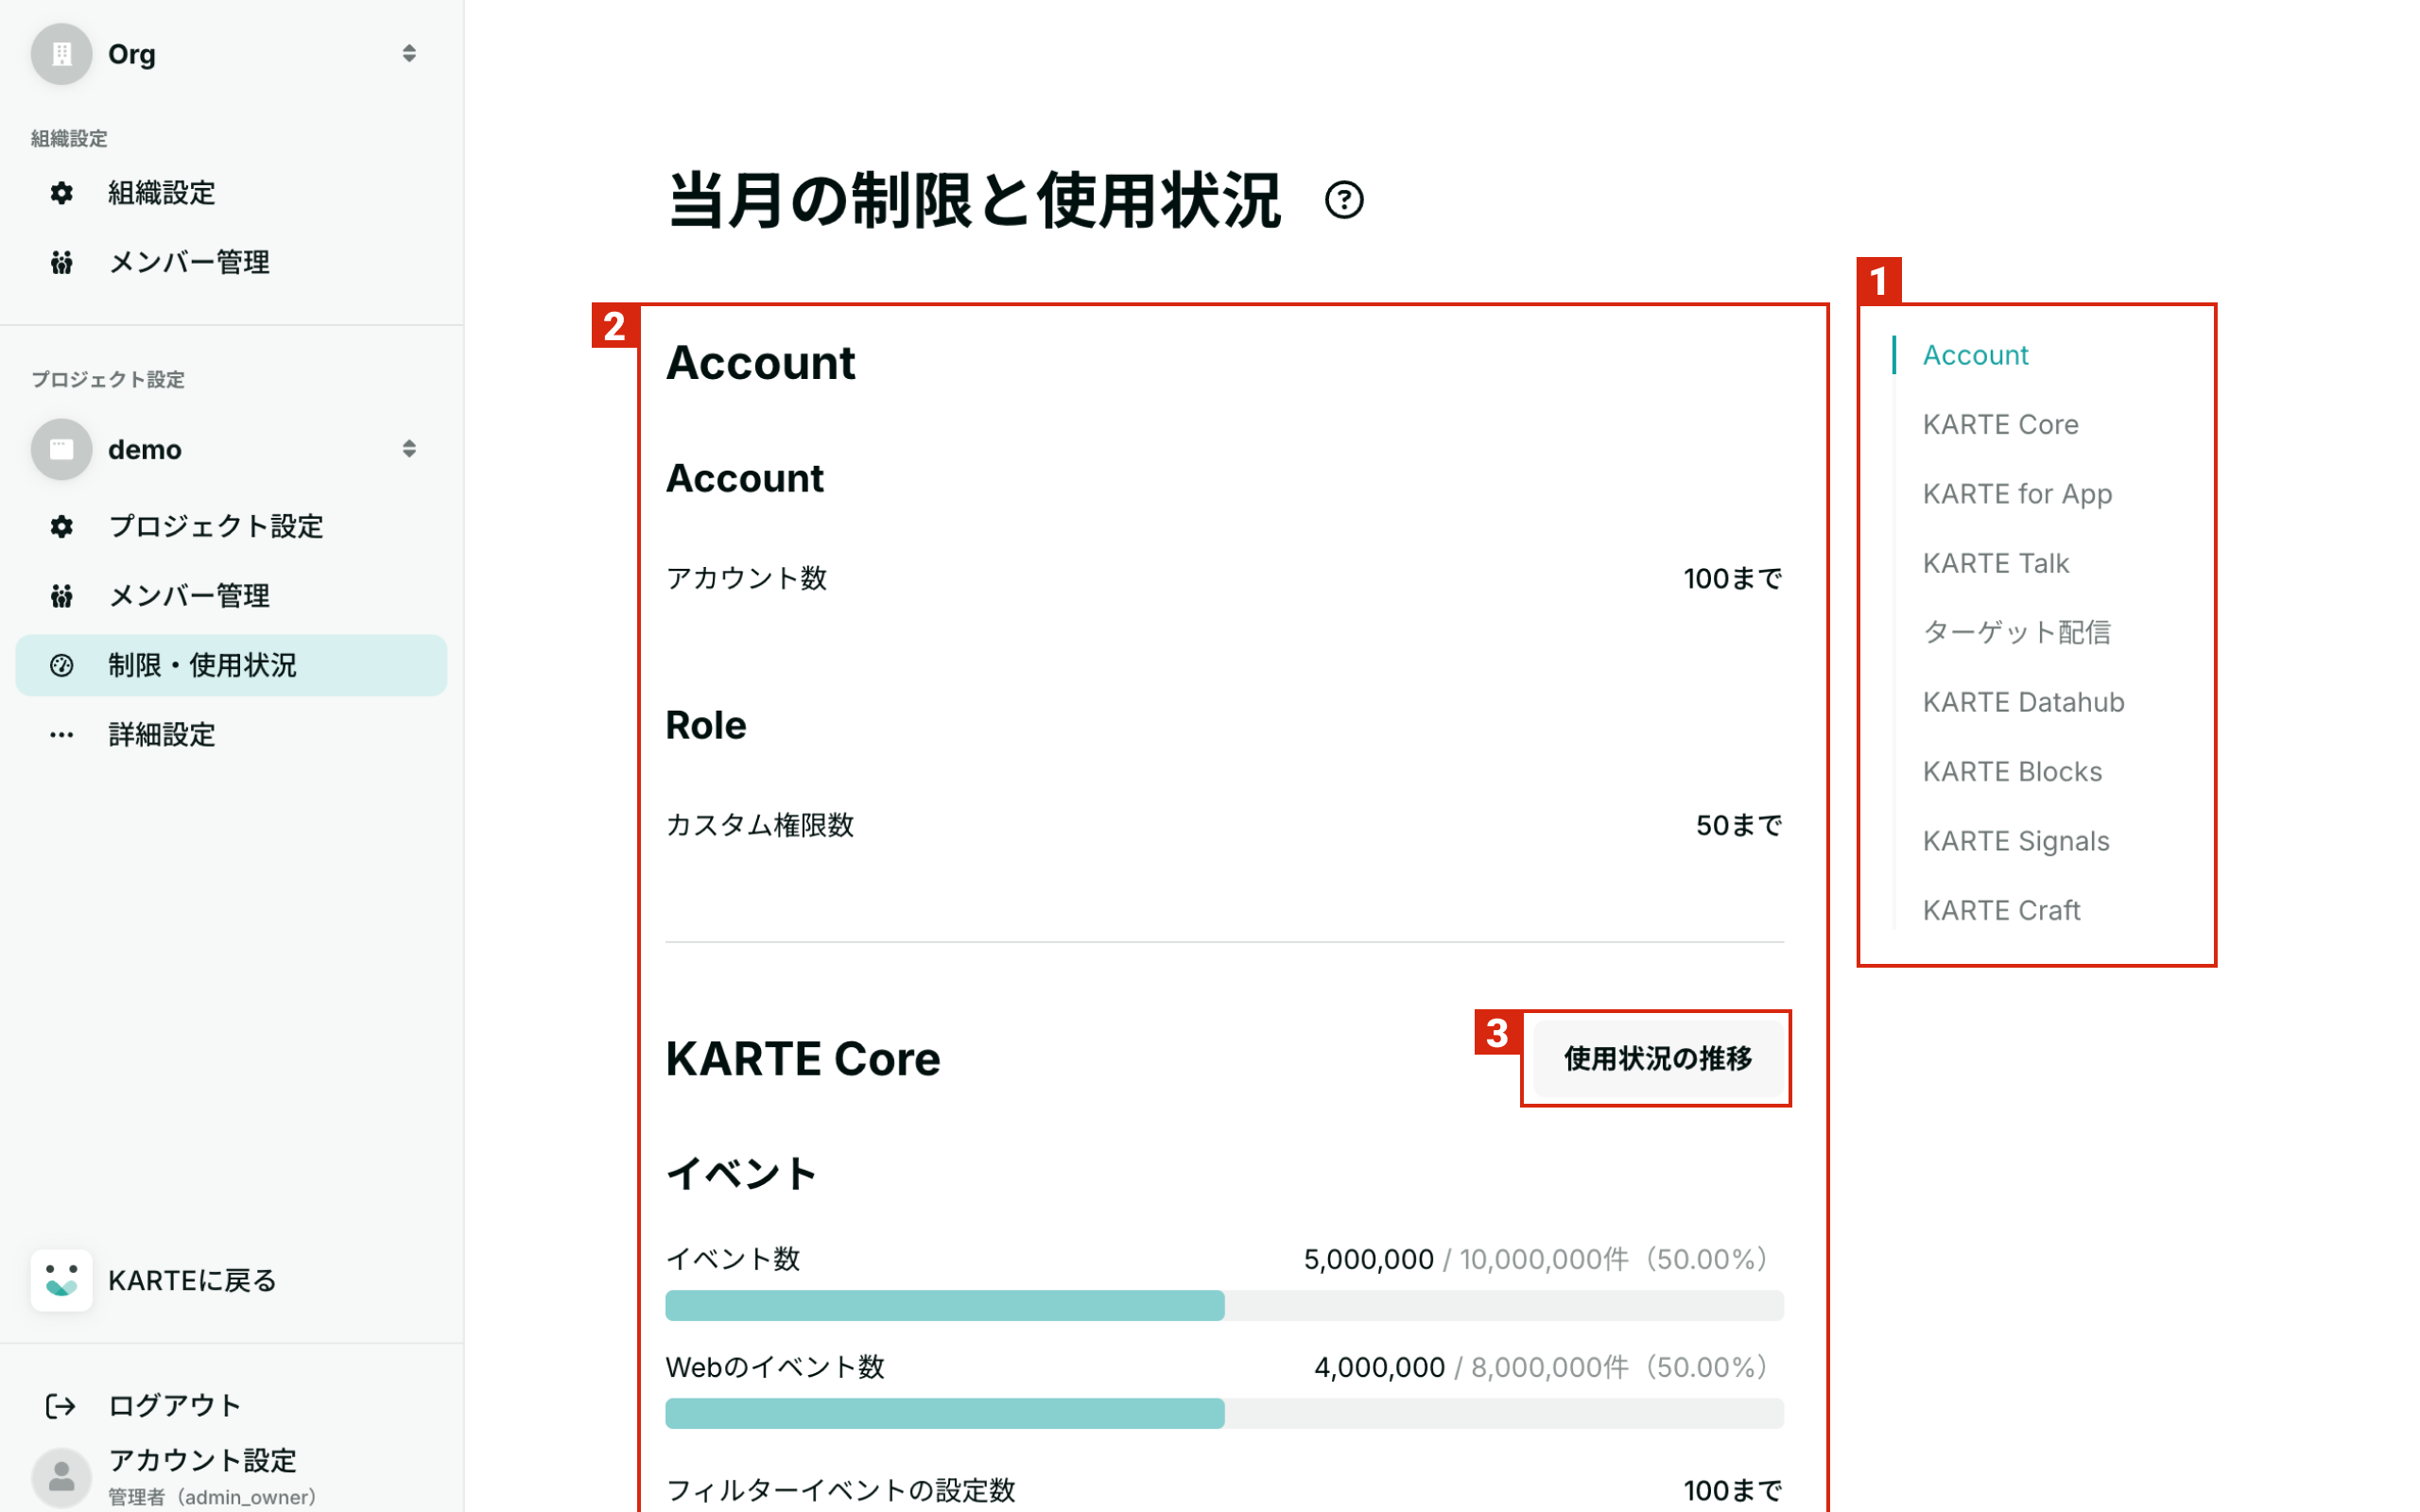This screenshot has height=1512, width=2420.
Task: Click the Role section heading
Action: [706, 725]
